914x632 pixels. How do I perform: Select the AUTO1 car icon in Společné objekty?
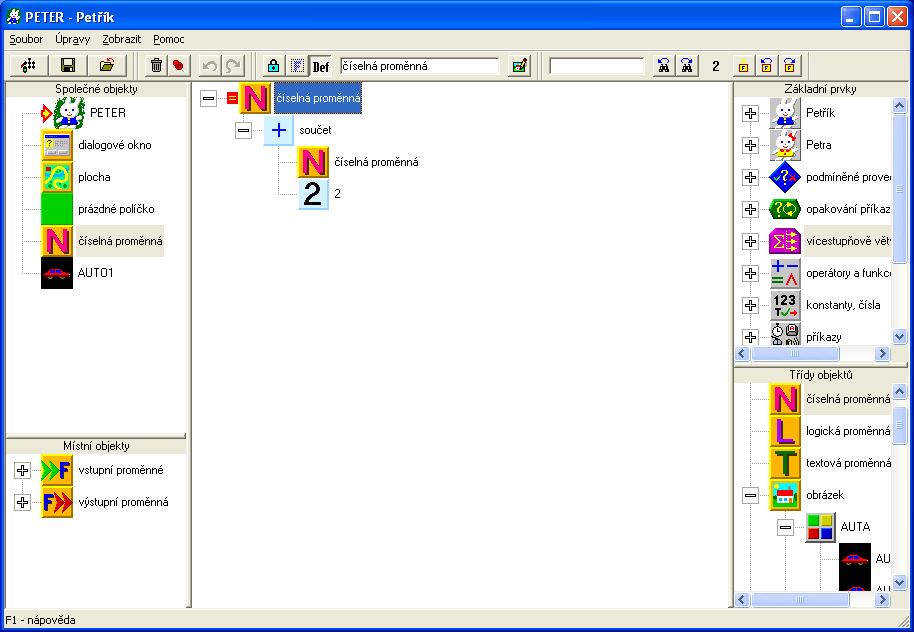pos(57,273)
